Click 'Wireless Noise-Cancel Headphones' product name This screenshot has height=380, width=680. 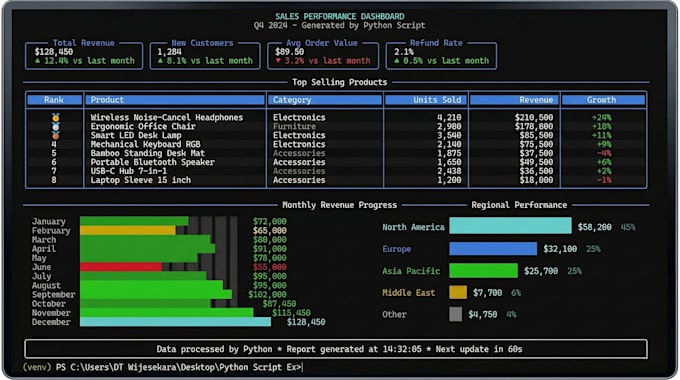pyautogui.click(x=167, y=118)
